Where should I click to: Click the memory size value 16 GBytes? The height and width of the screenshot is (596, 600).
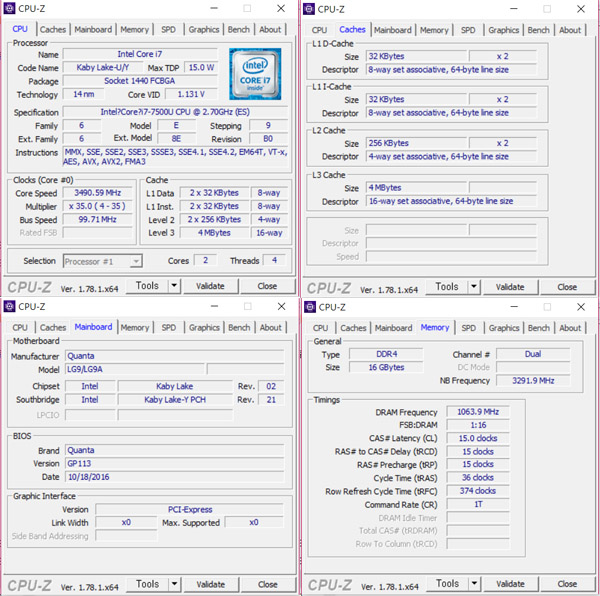[386, 367]
